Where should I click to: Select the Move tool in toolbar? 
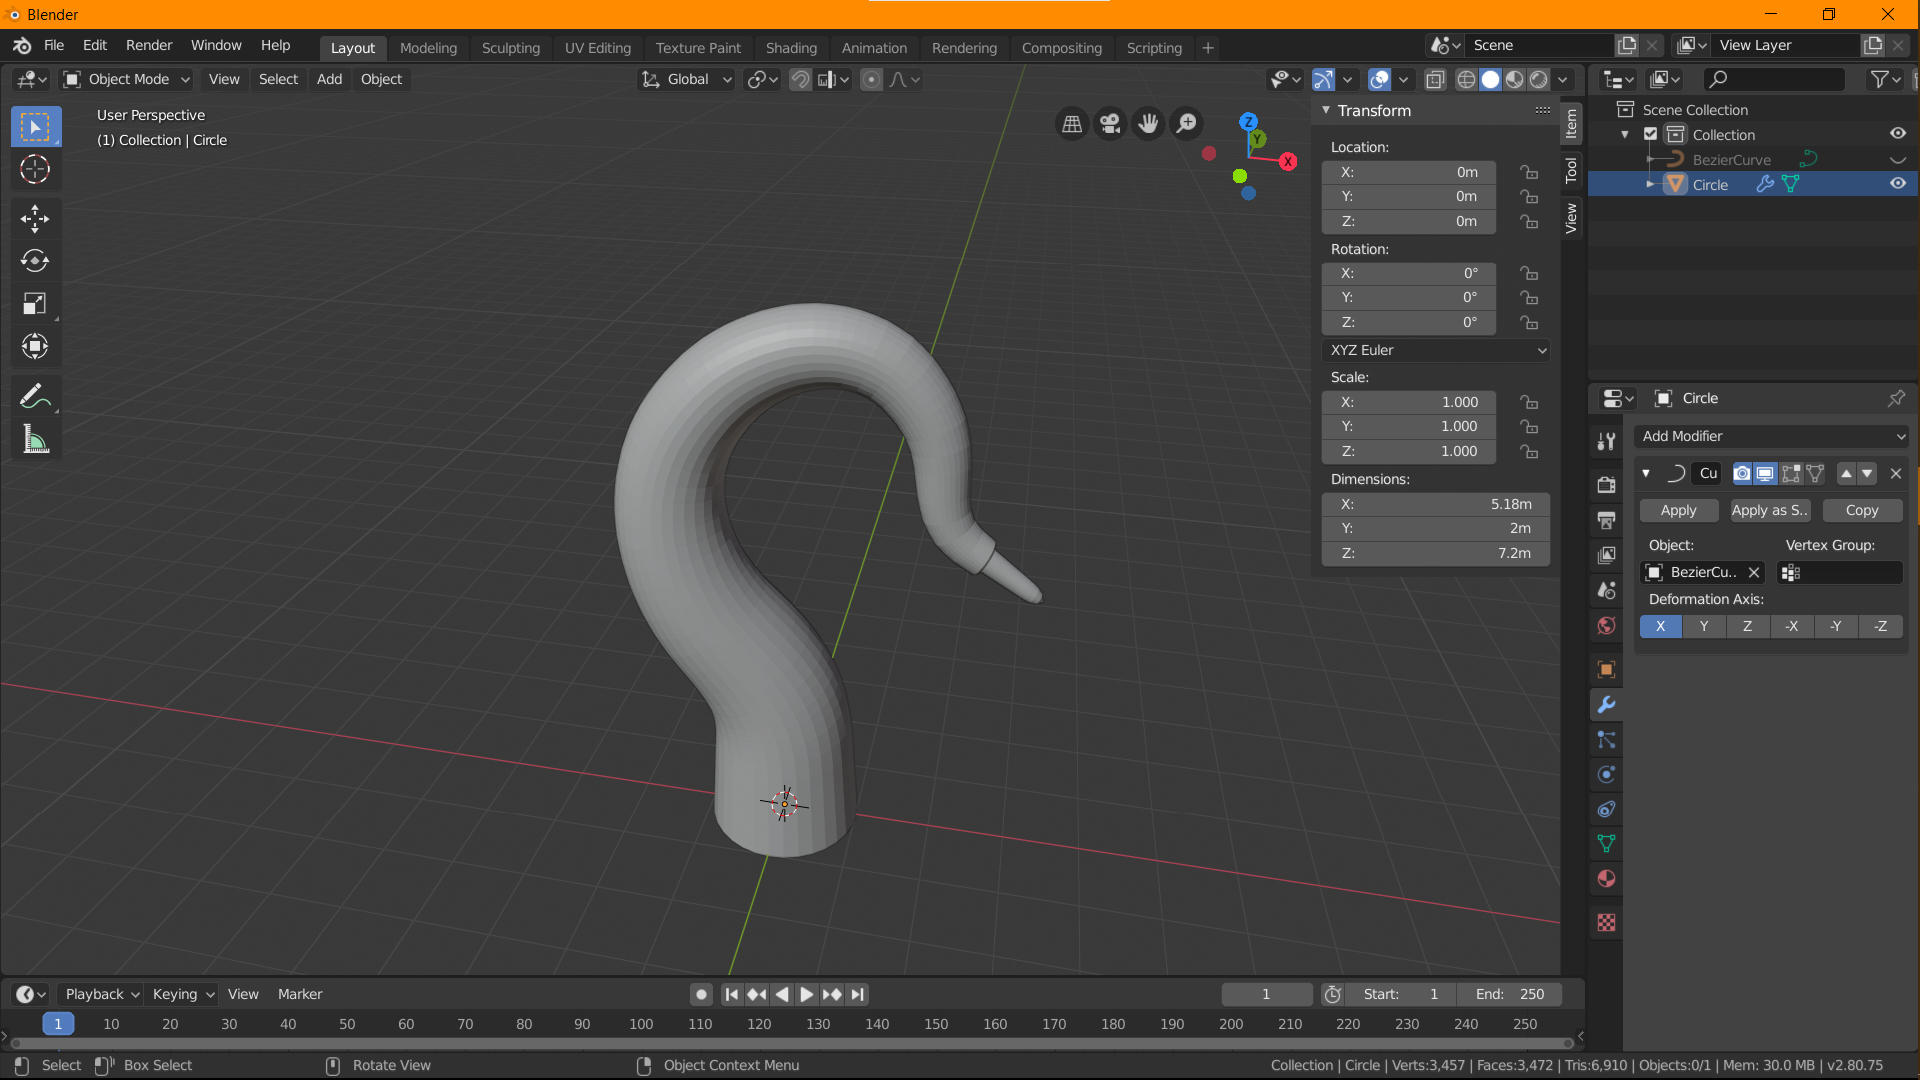[x=35, y=218]
